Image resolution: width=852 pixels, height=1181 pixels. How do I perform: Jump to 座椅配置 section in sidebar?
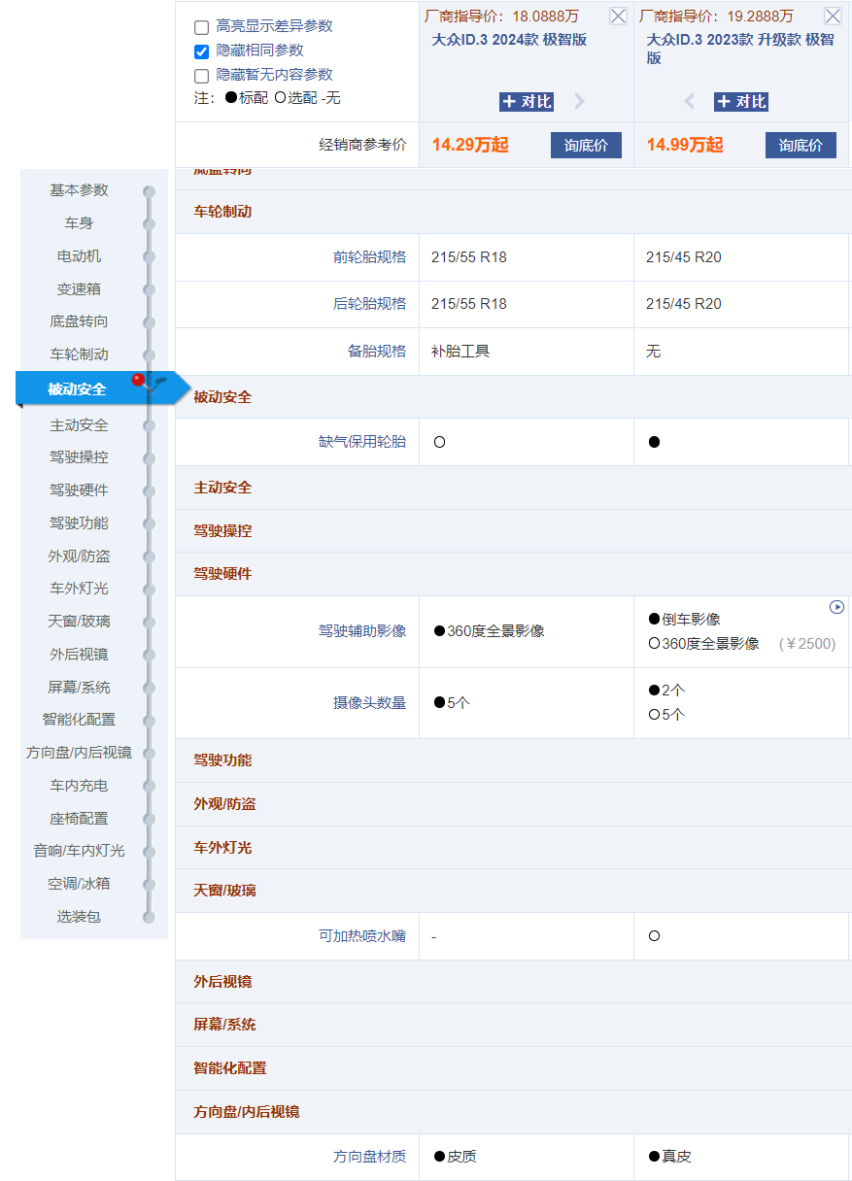[x=79, y=819]
